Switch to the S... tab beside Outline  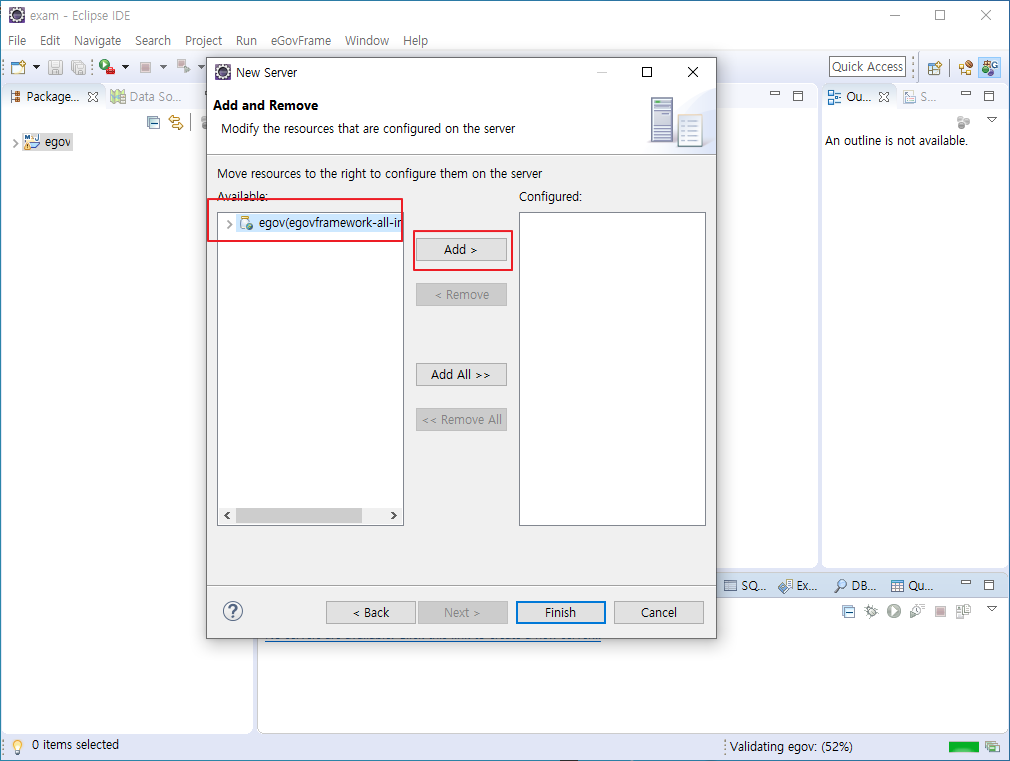pyautogui.click(x=919, y=97)
